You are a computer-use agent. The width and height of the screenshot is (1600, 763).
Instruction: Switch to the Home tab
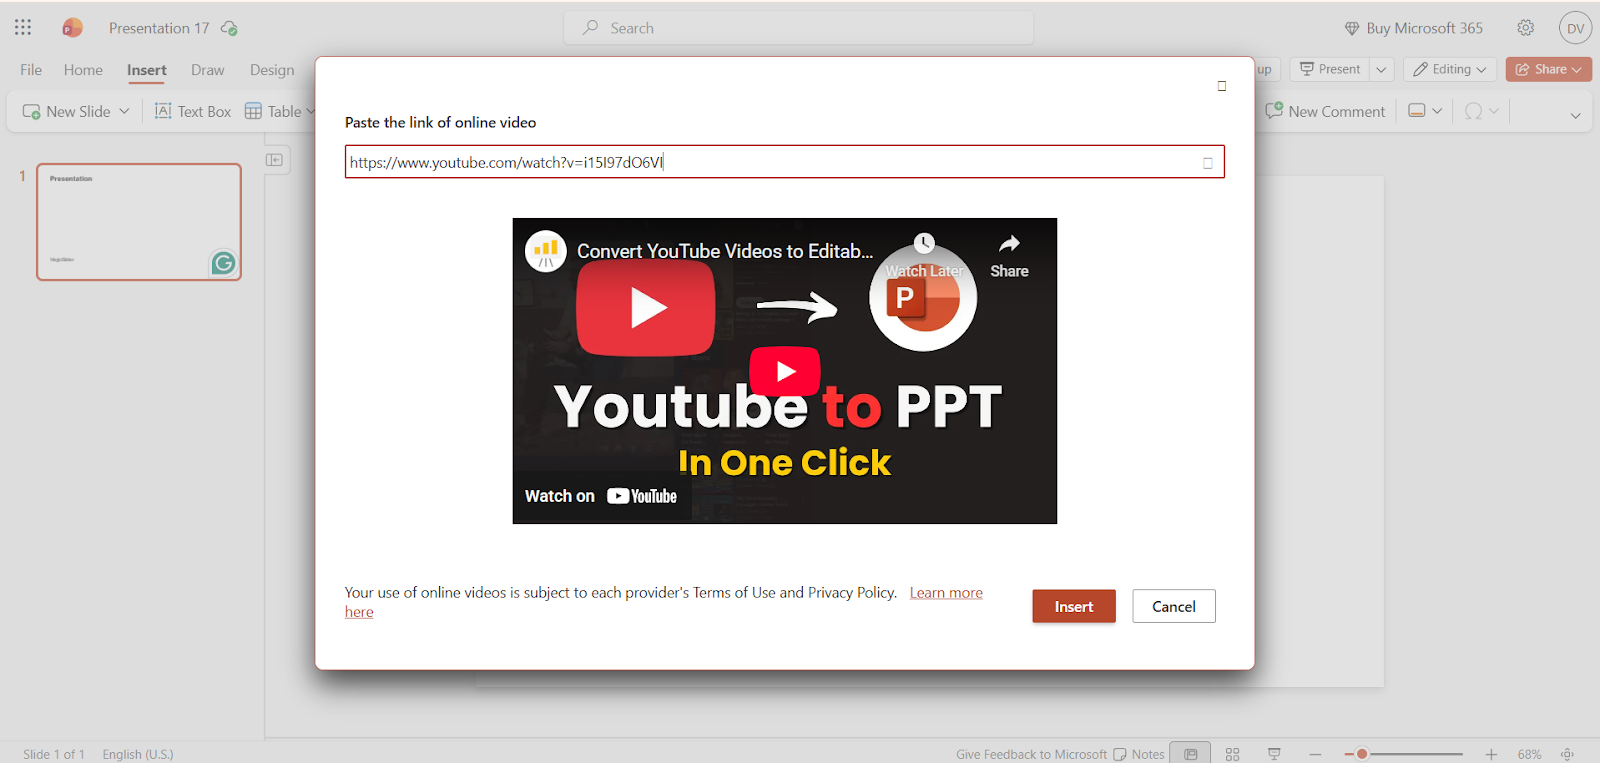tap(83, 70)
